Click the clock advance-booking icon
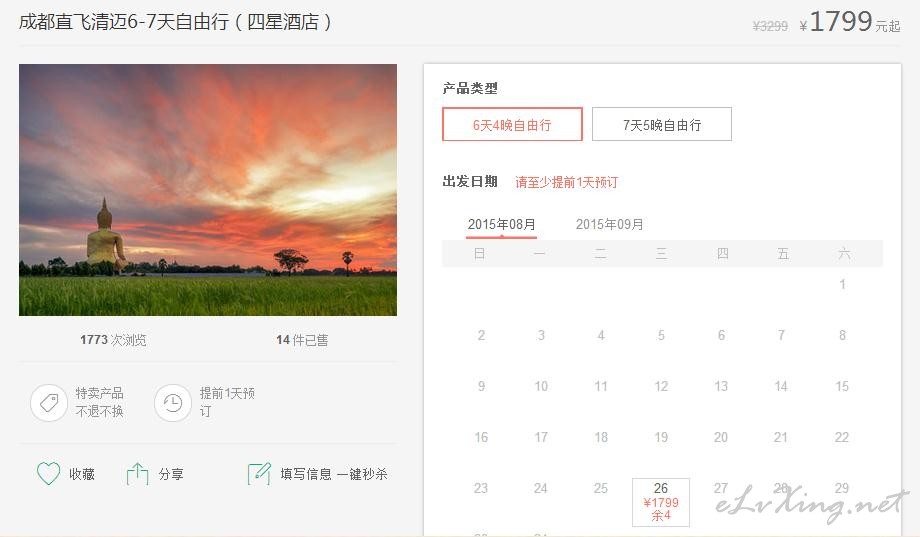 [172, 403]
